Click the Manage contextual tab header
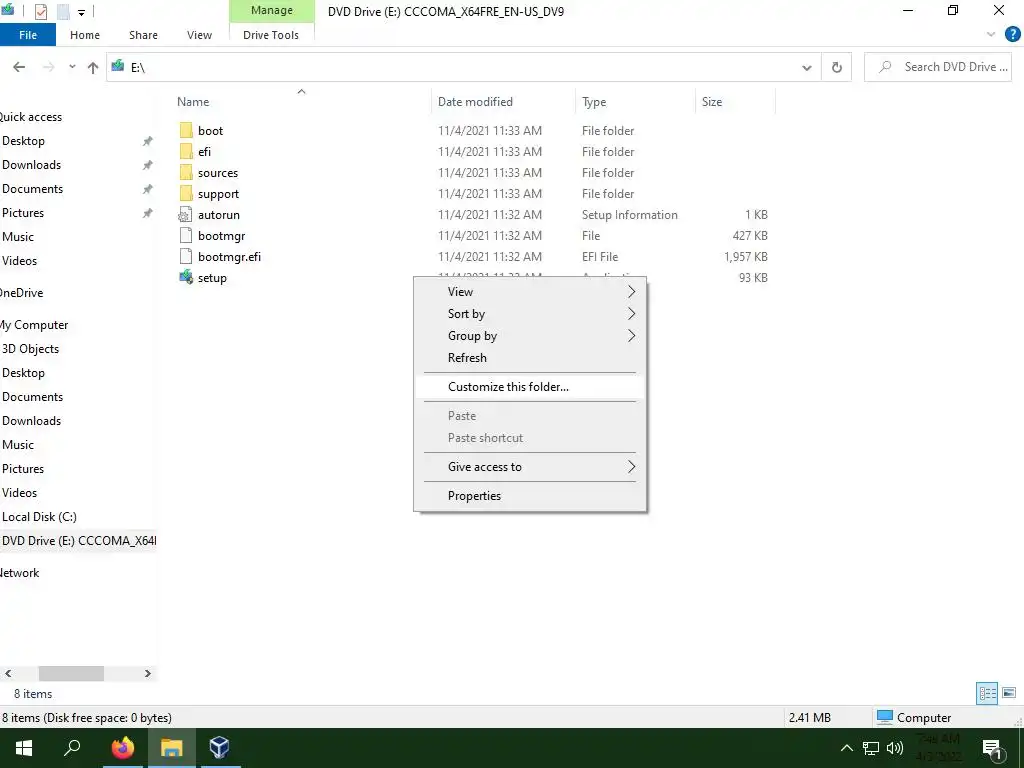The height and width of the screenshot is (768, 1024). click(x=272, y=10)
